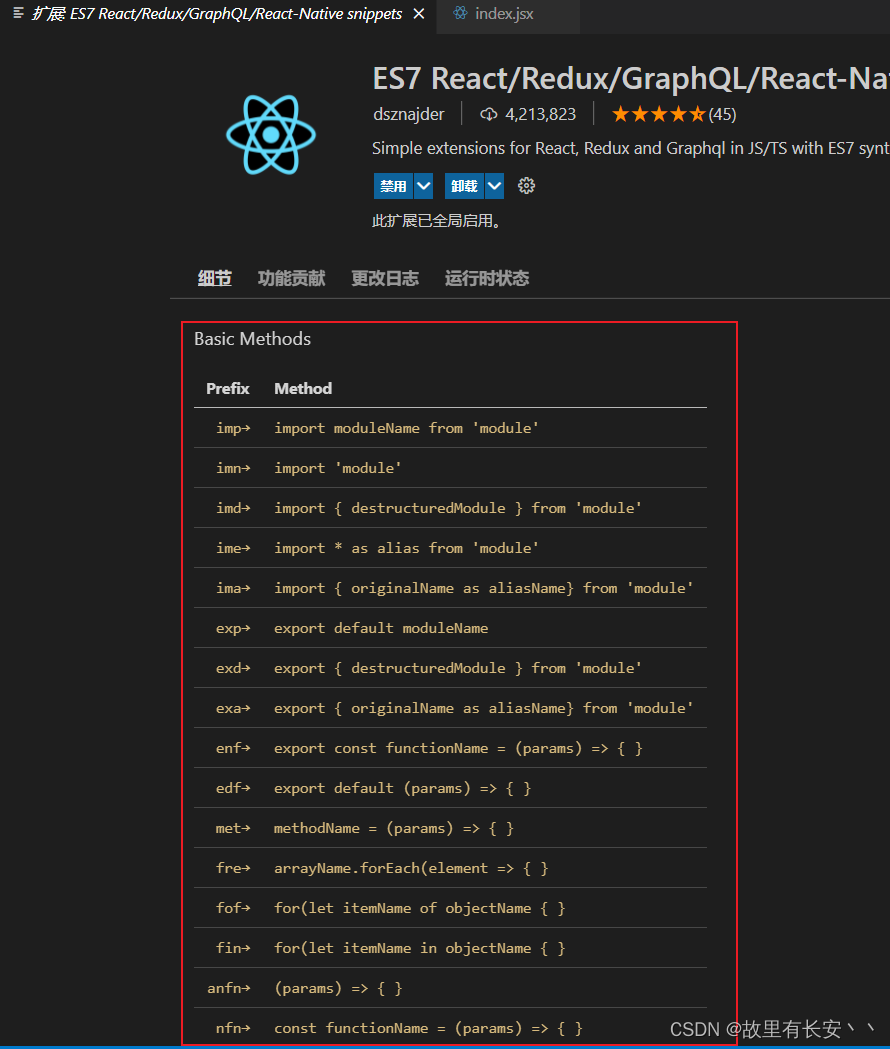890x1049 pixels.
Task: Click the 'exd→' prefix cell
Action: coord(233,668)
